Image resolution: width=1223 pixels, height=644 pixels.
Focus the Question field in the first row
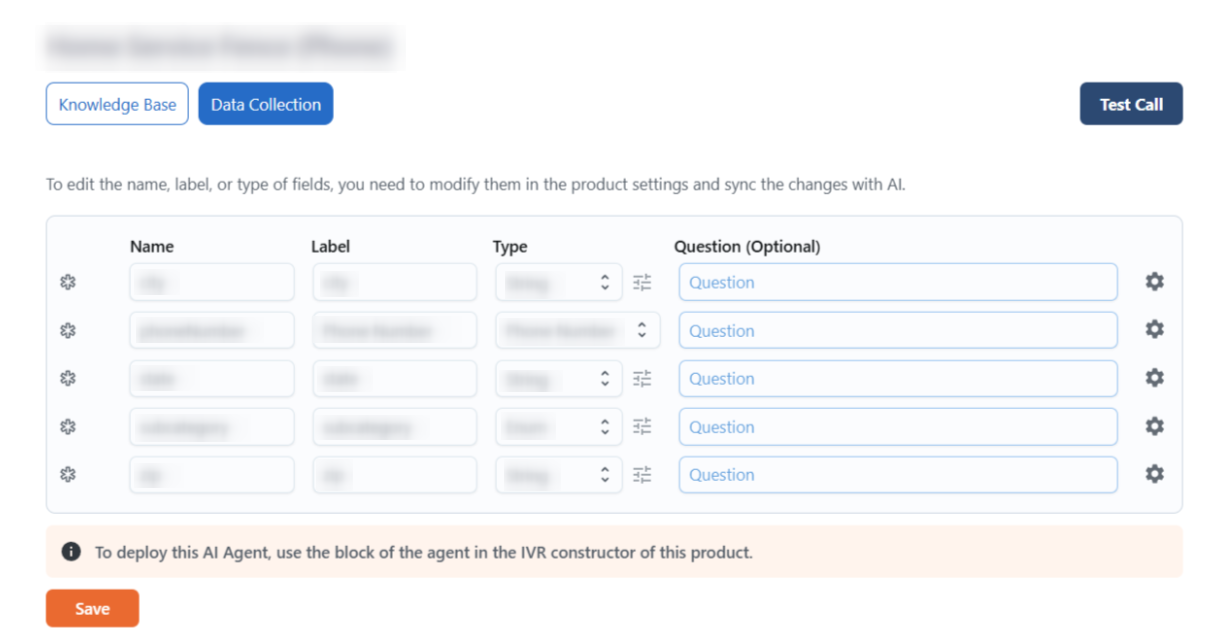[x=897, y=283]
